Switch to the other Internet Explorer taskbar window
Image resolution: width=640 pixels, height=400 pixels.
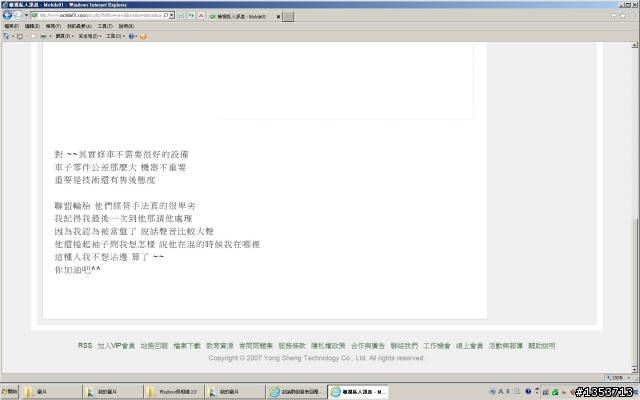point(296,392)
